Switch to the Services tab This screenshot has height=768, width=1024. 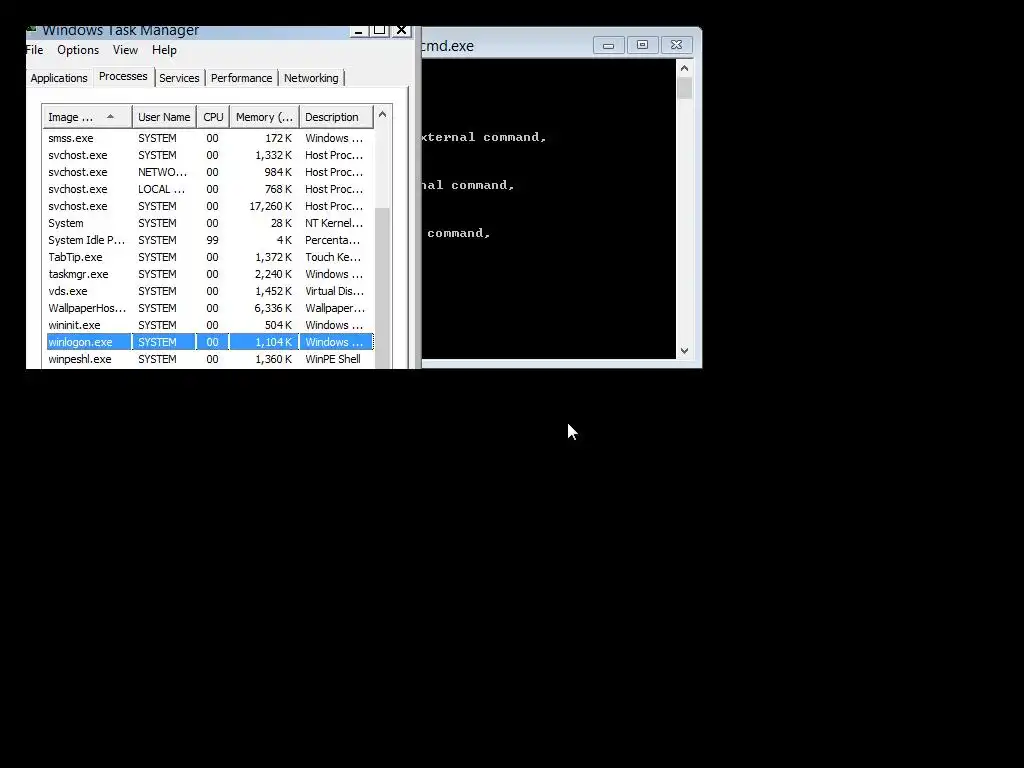[179, 78]
